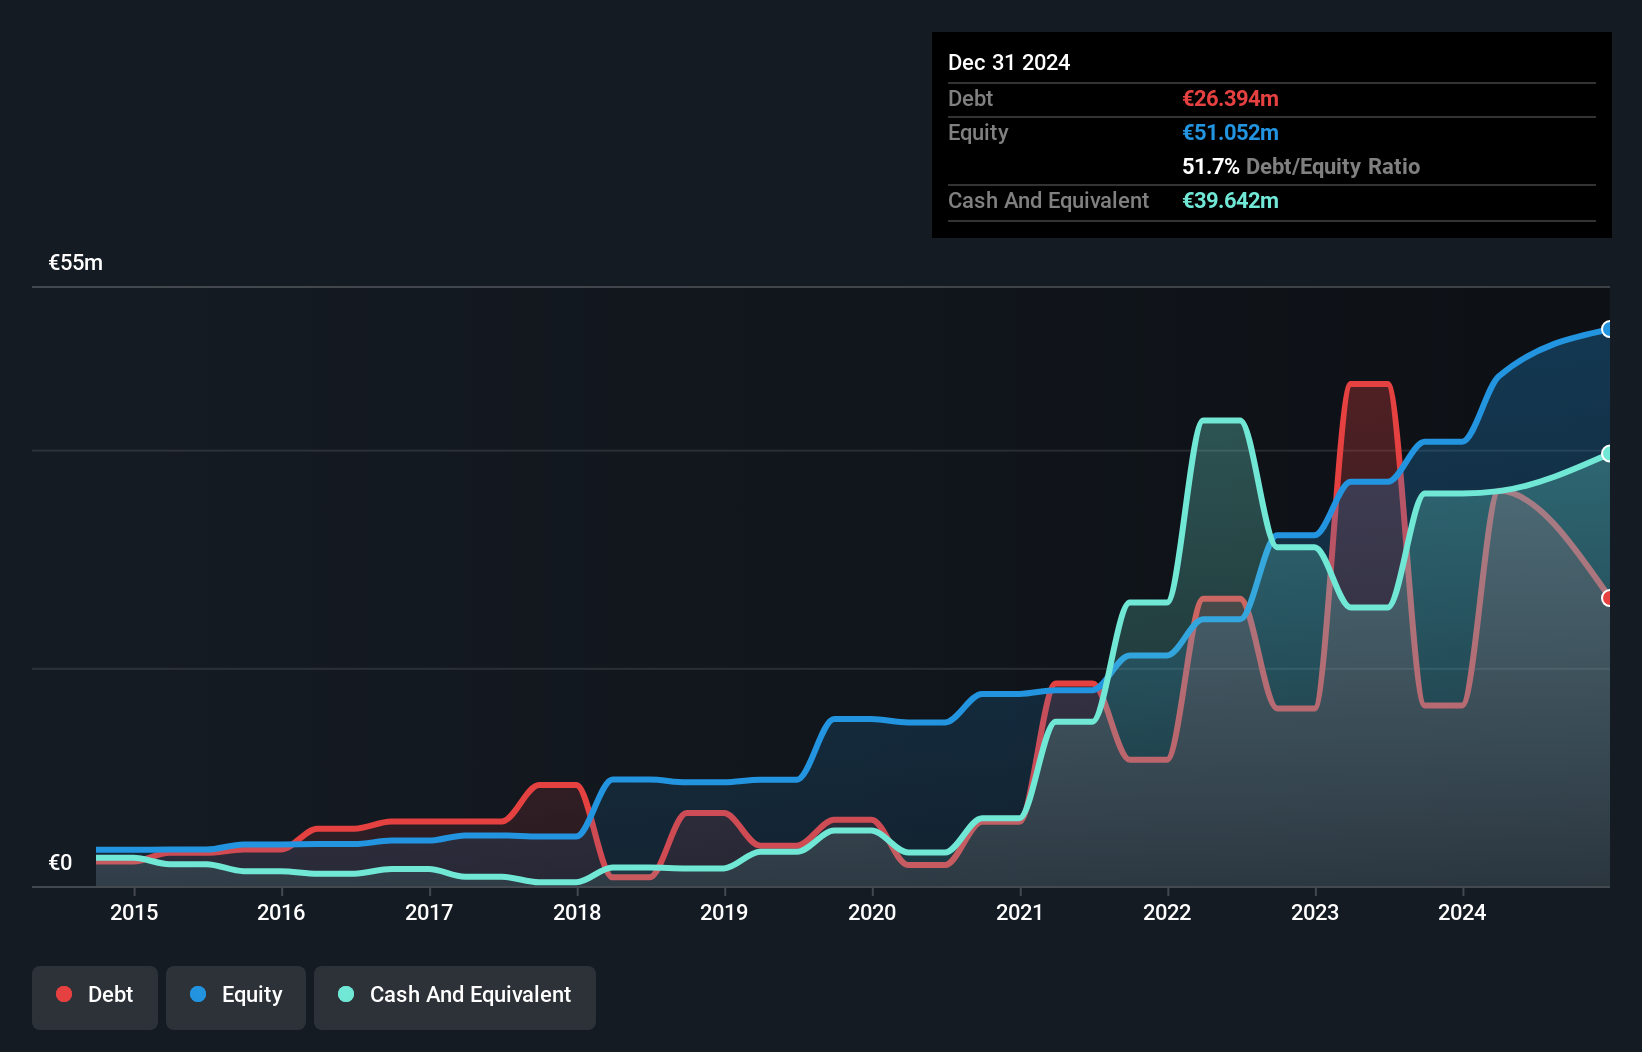Screen dimensions: 1642x1052
Task: Click the €55m axis gridline label
Action: (75, 262)
